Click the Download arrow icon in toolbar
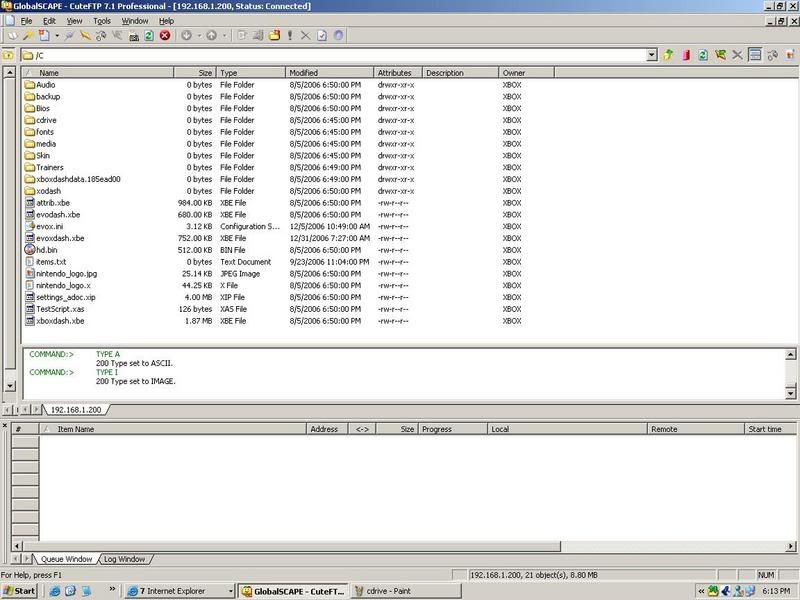The width and height of the screenshot is (800, 600). tap(189, 35)
